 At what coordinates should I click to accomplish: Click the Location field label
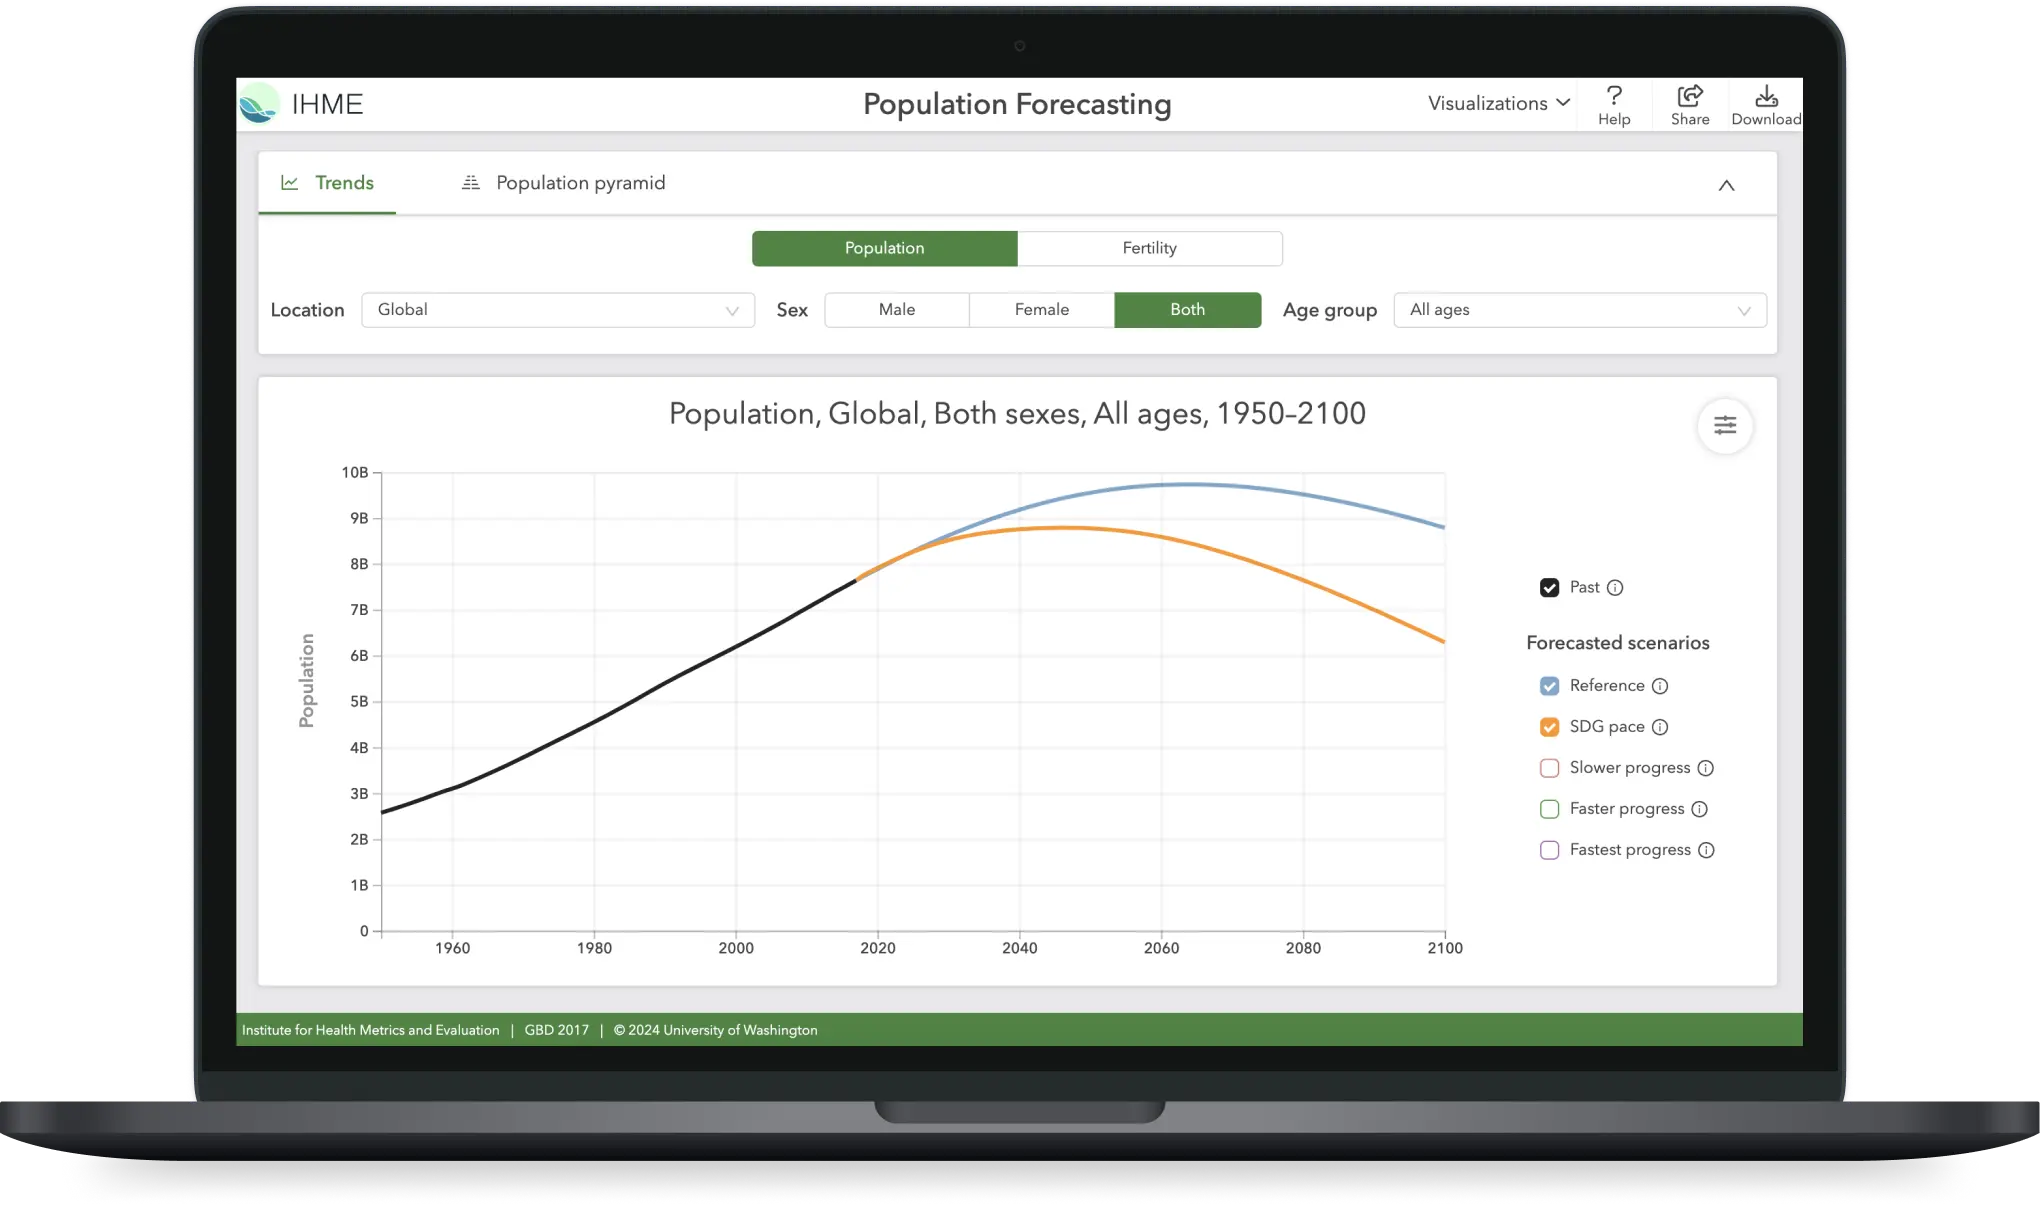pyautogui.click(x=307, y=310)
